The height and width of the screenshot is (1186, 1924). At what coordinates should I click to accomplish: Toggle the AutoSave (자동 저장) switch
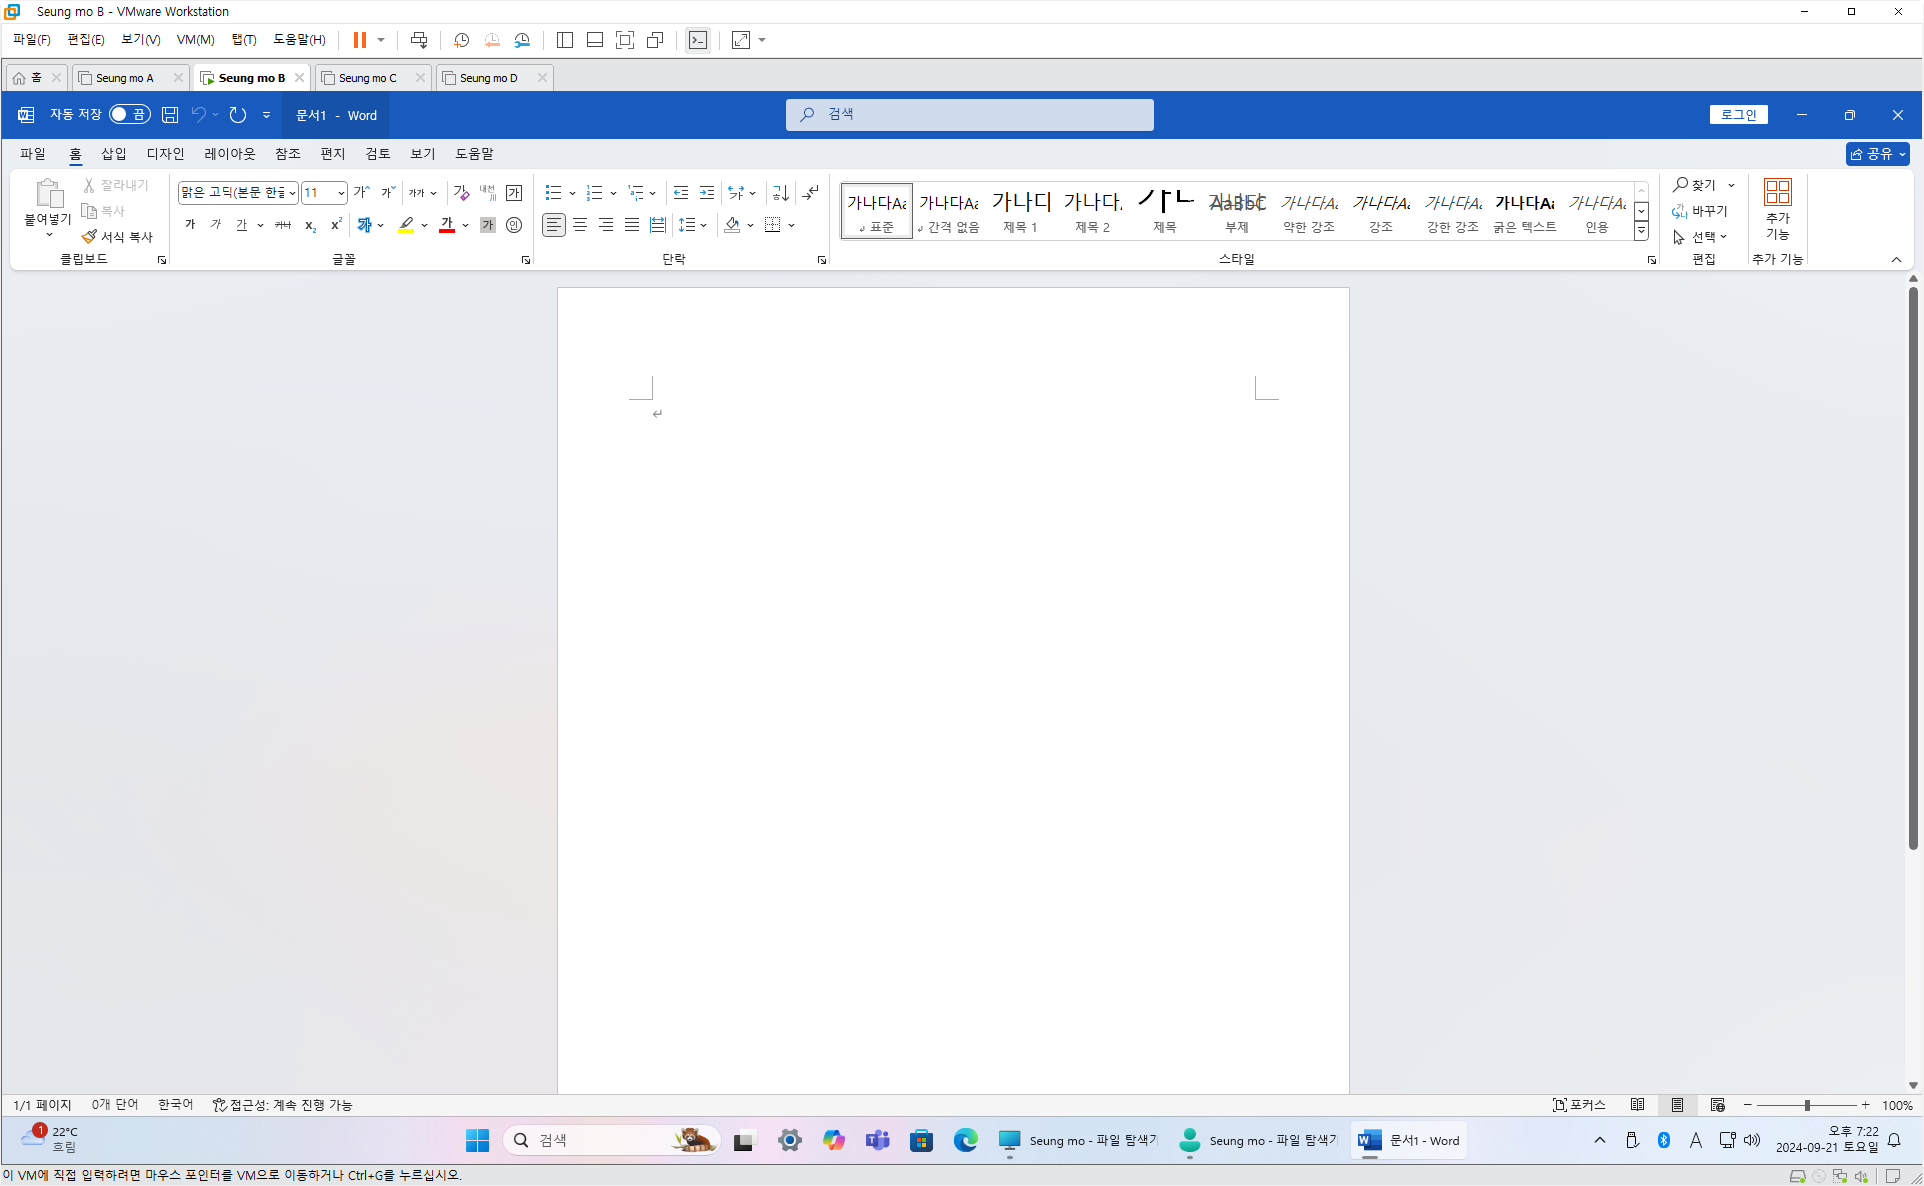coord(129,115)
